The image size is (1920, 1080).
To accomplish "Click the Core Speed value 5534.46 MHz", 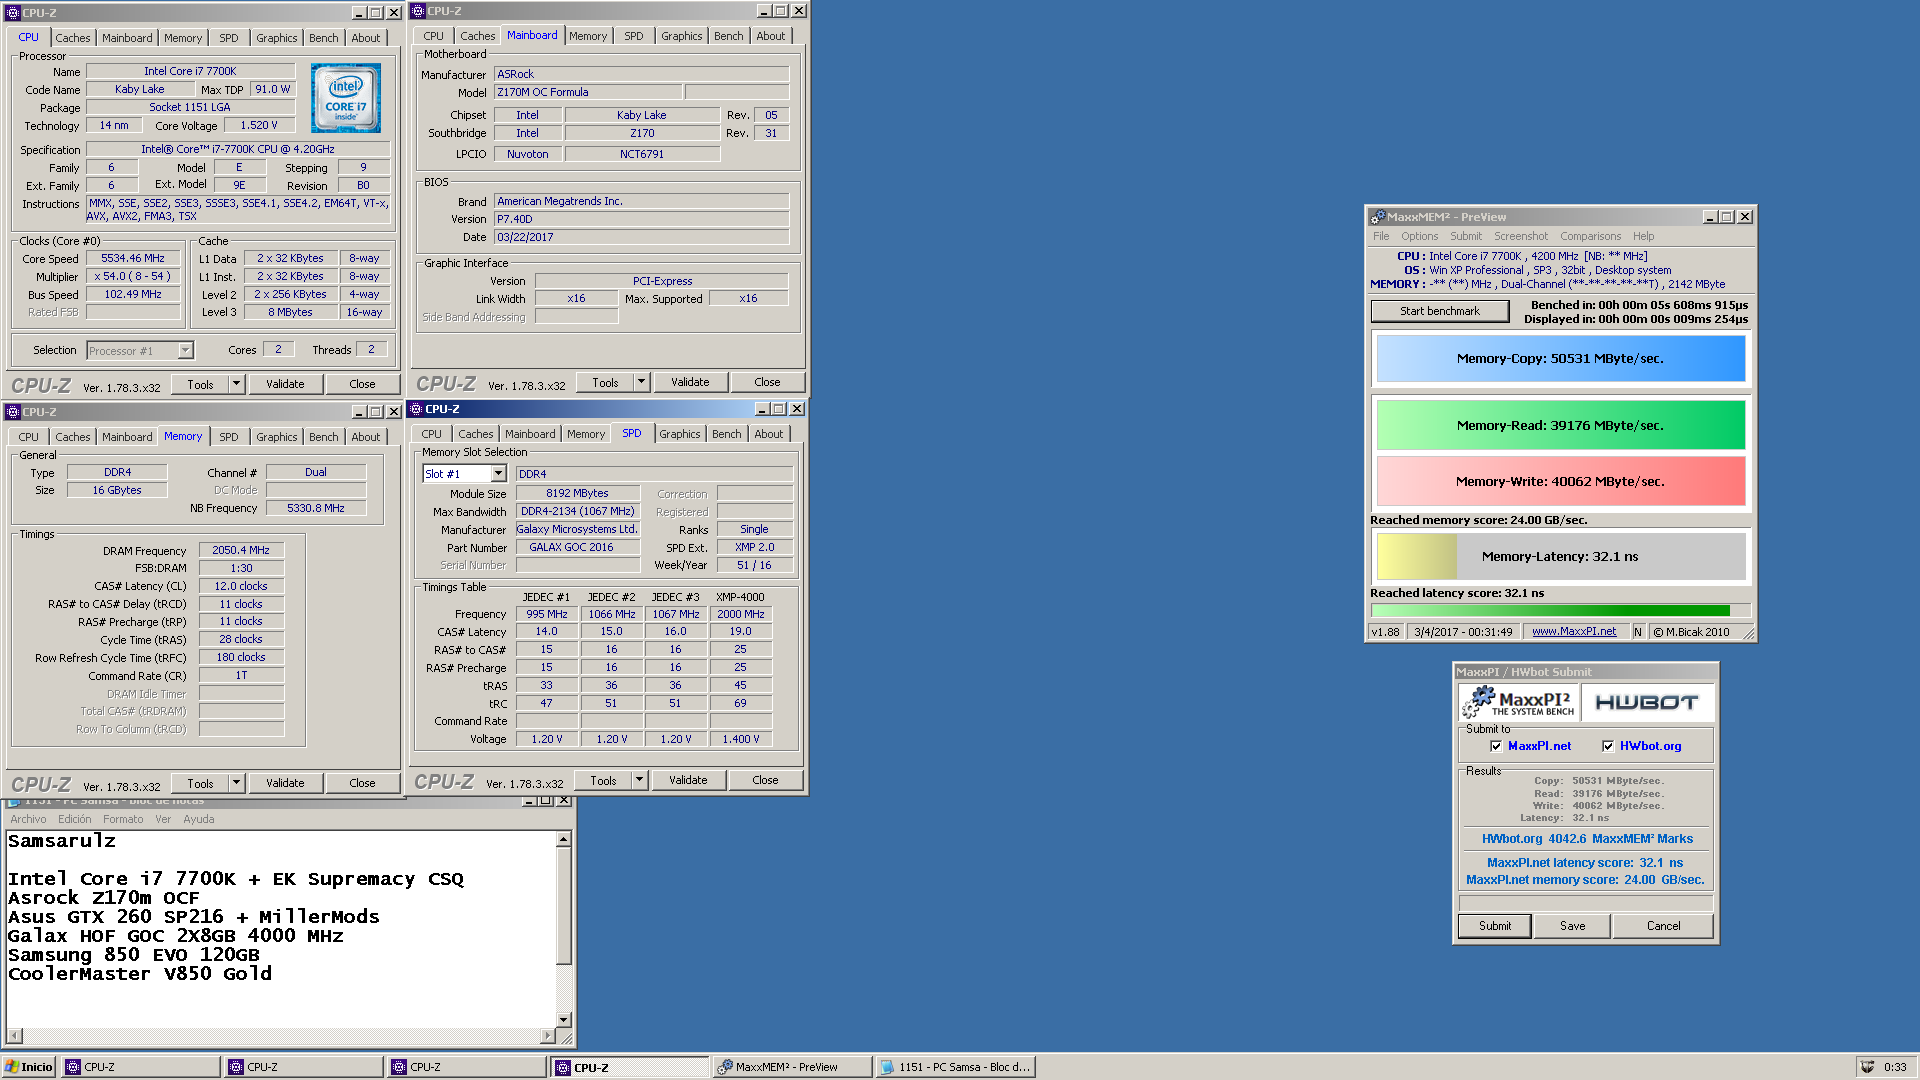I will point(133,258).
